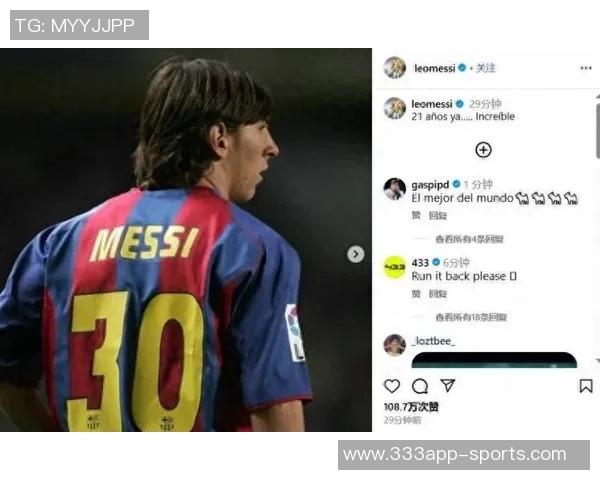The height and width of the screenshot is (480, 600).
Task: Share the post with the paper plane icon
Action: 447,385
